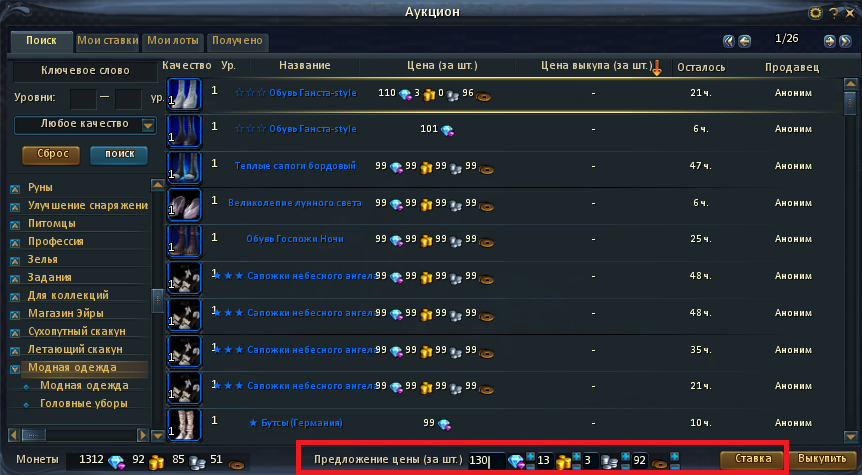Switch to the Получено tab
Viewport: 862px width, 475px height.
click(237, 41)
